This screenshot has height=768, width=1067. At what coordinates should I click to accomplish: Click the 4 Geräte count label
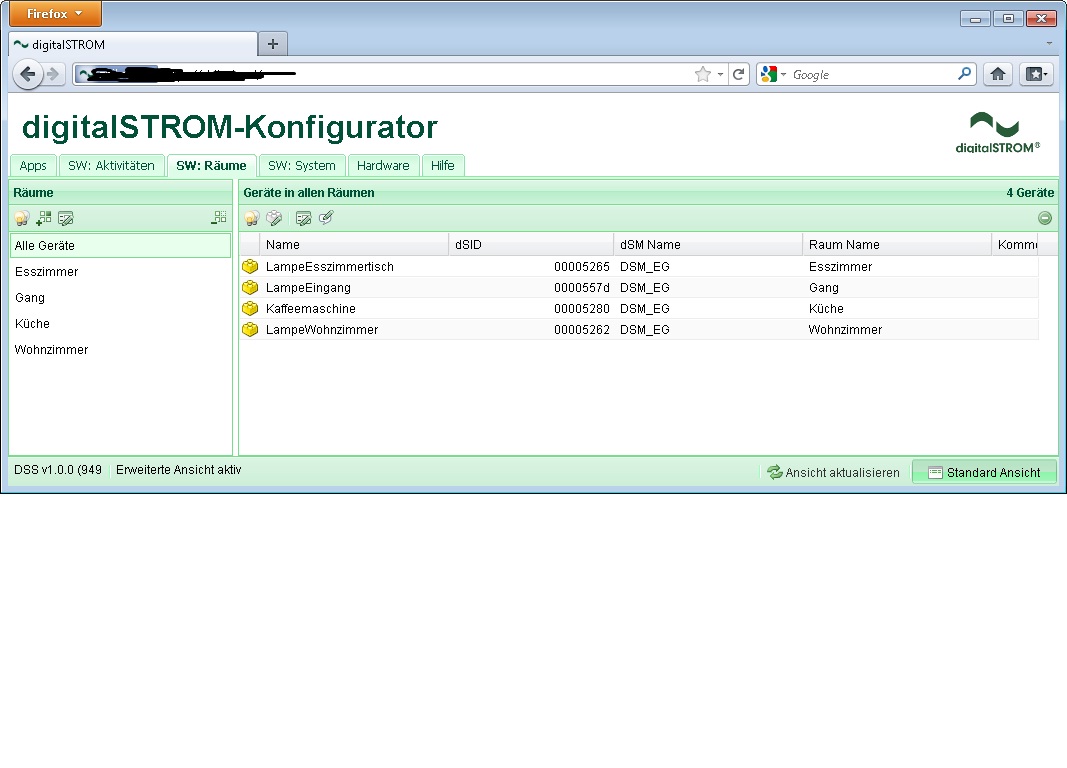click(1030, 193)
